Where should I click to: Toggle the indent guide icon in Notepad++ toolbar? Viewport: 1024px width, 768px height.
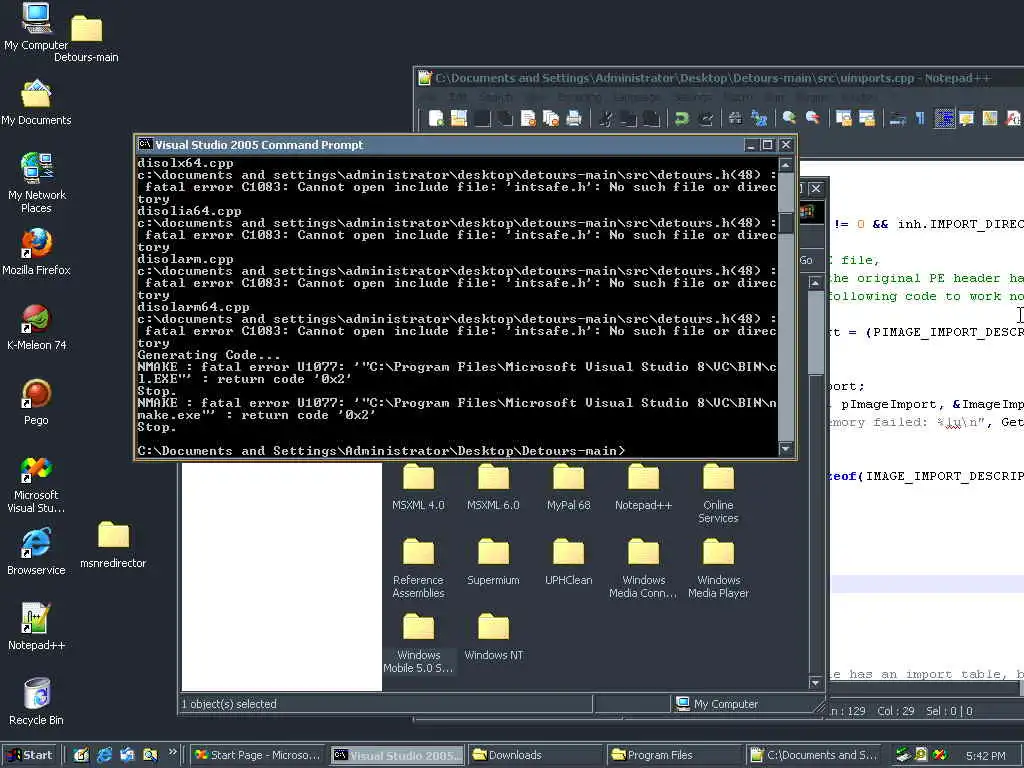944,118
